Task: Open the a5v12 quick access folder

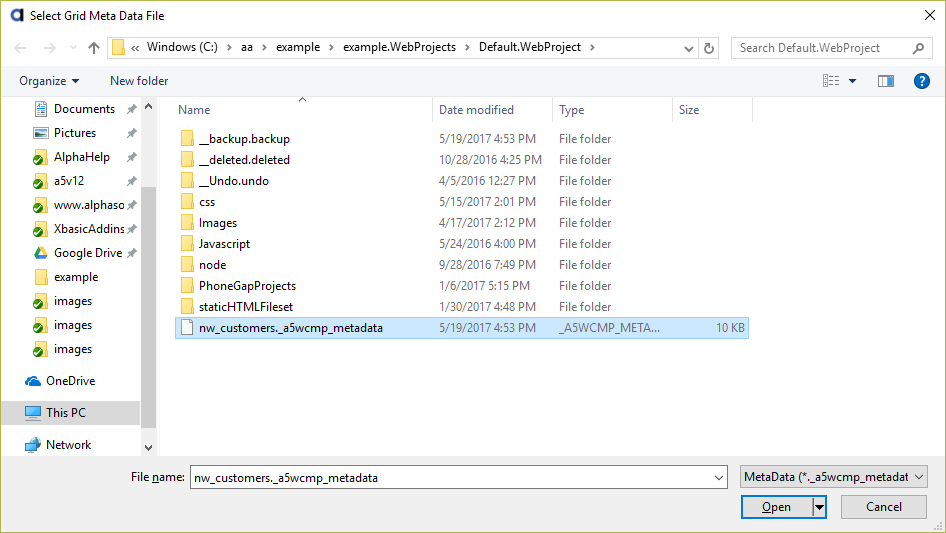Action: (69, 181)
